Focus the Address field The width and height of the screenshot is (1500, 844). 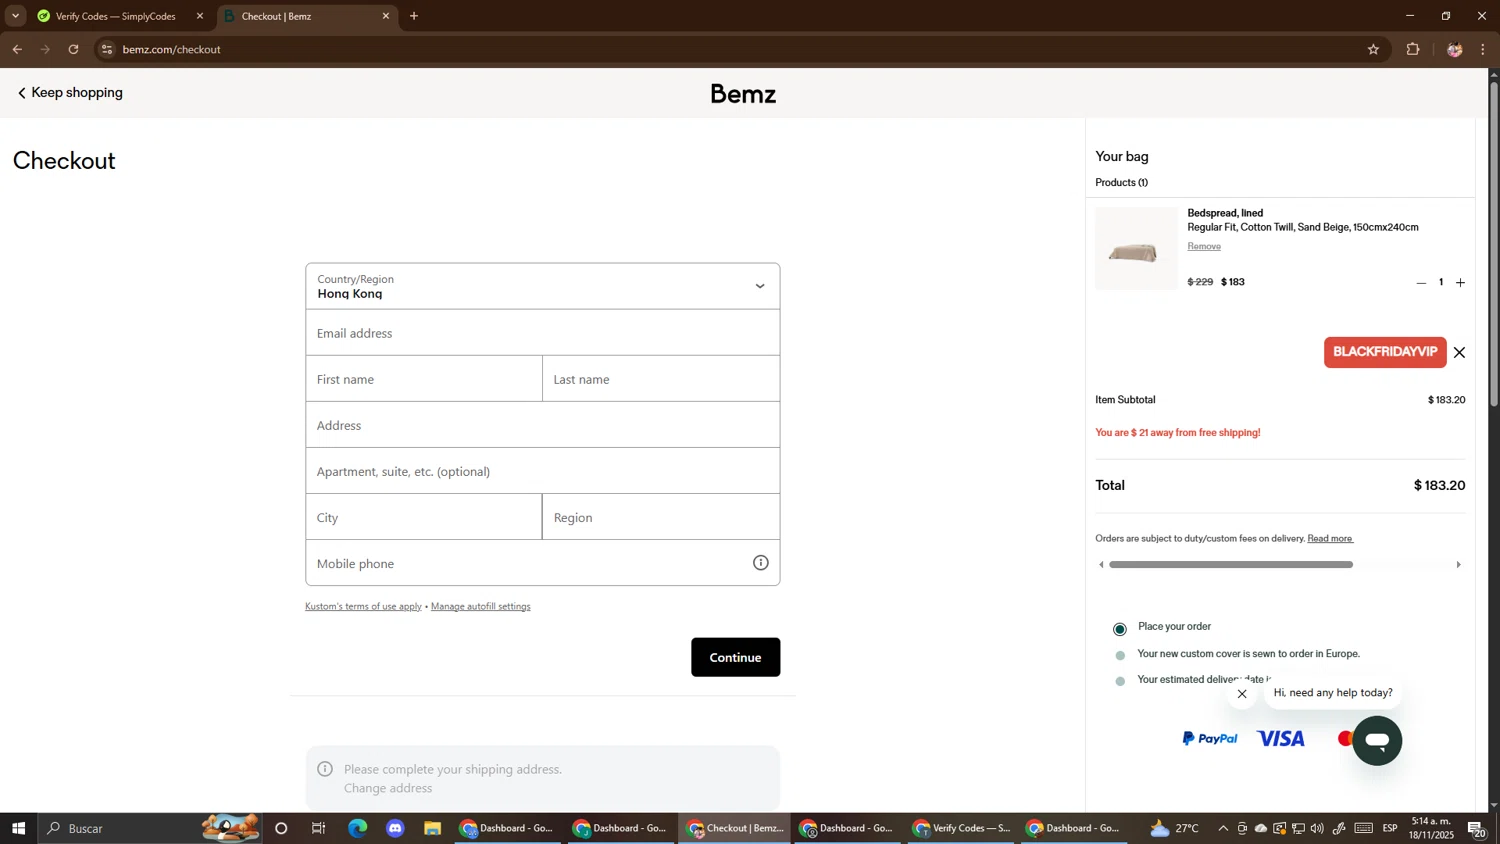(x=543, y=425)
